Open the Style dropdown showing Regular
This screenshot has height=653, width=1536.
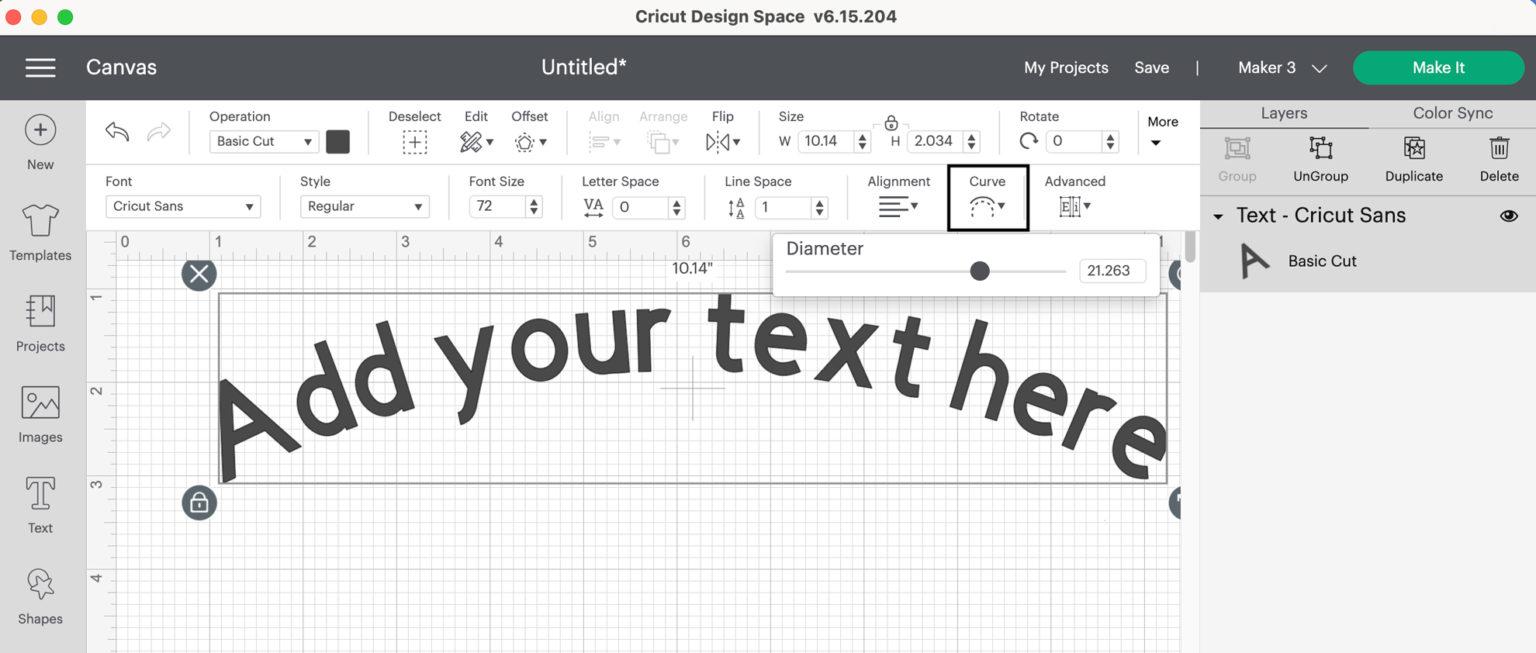tap(364, 206)
